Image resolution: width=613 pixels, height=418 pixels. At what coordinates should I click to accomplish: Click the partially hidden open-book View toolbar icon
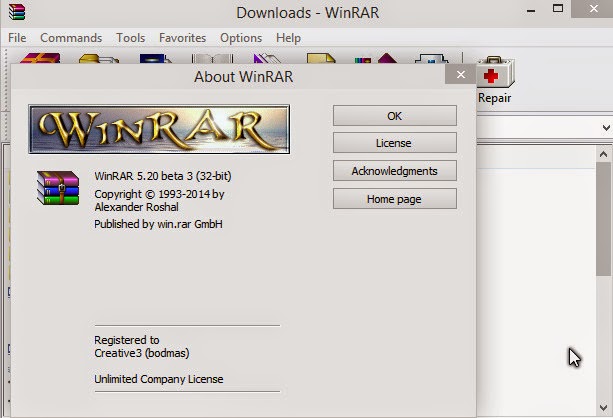tap(212, 59)
